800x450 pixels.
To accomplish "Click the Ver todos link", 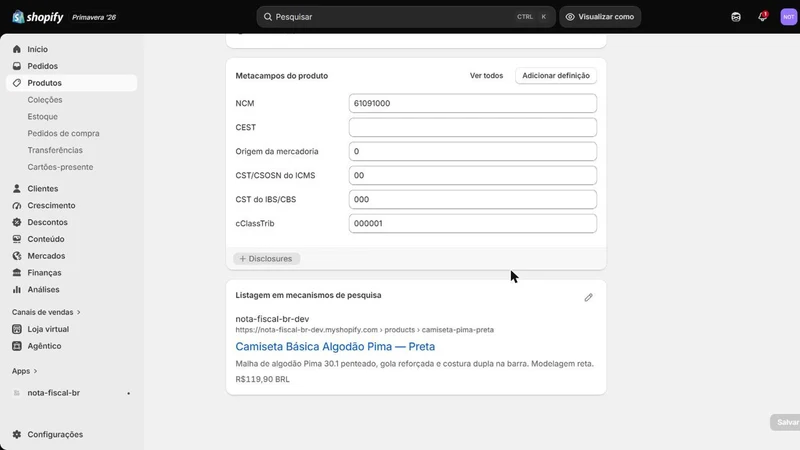I will pyautogui.click(x=486, y=76).
